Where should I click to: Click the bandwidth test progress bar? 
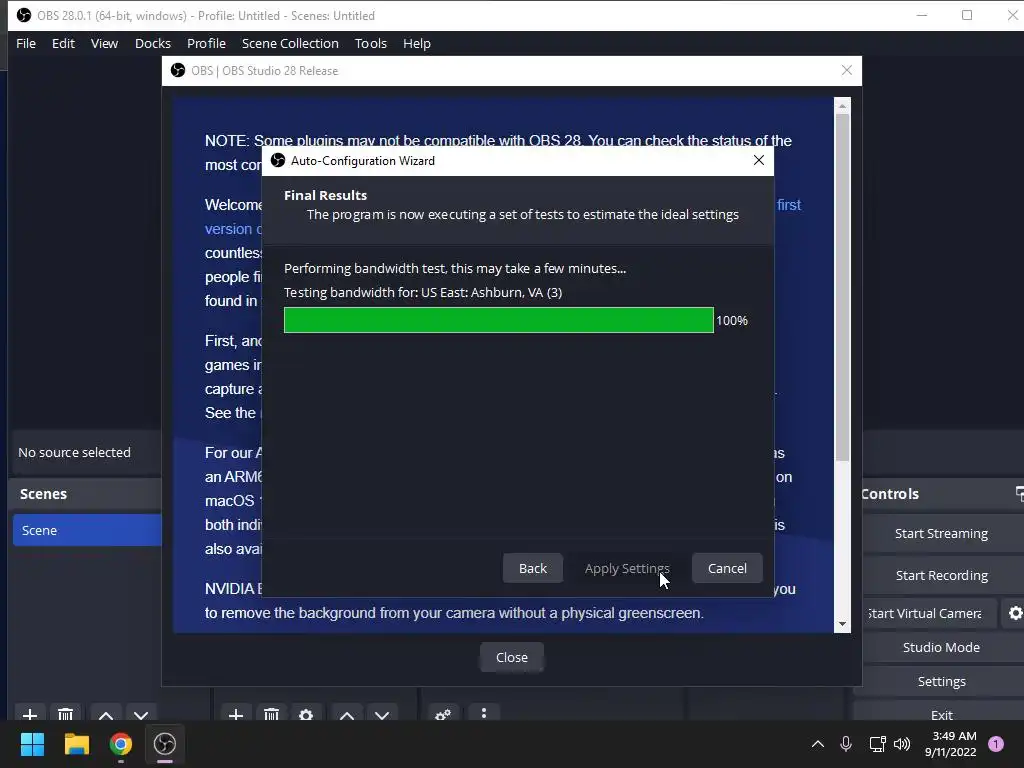coord(498,320)
